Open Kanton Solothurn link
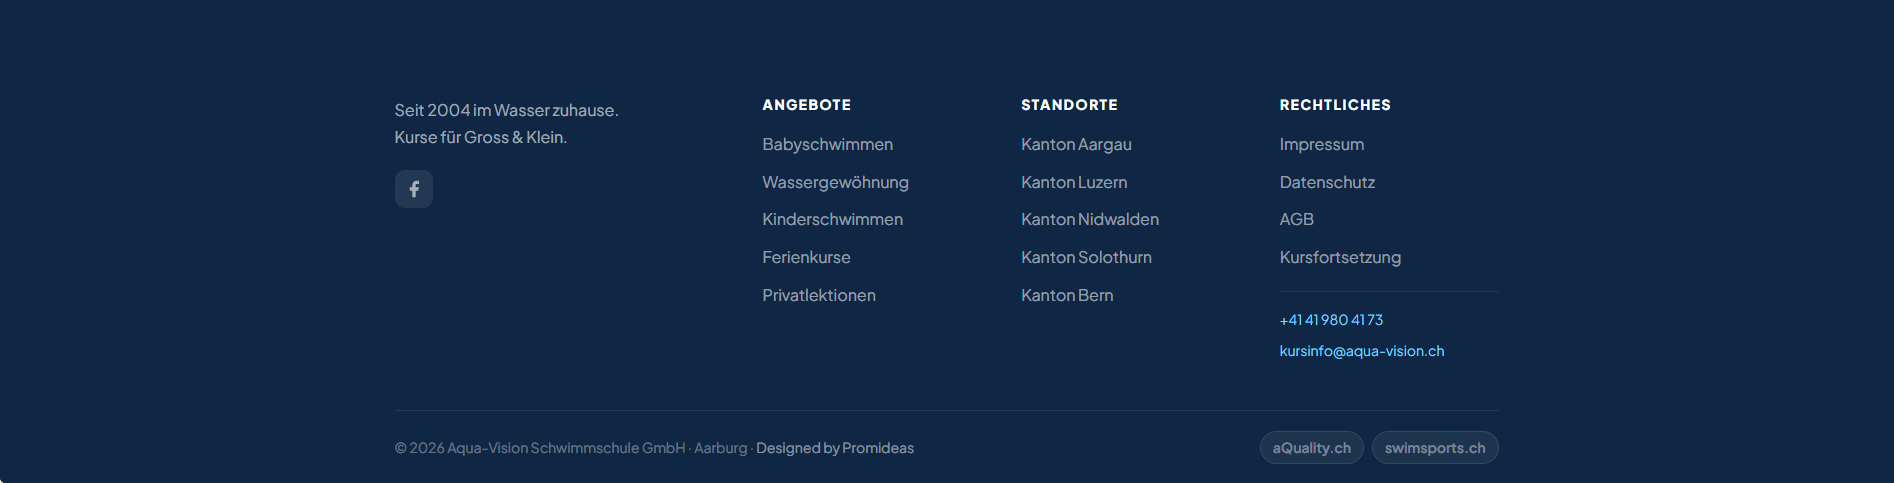The width and height of the screenshot is (1894, 483). pyautogui.click(x=1086, y=258)
